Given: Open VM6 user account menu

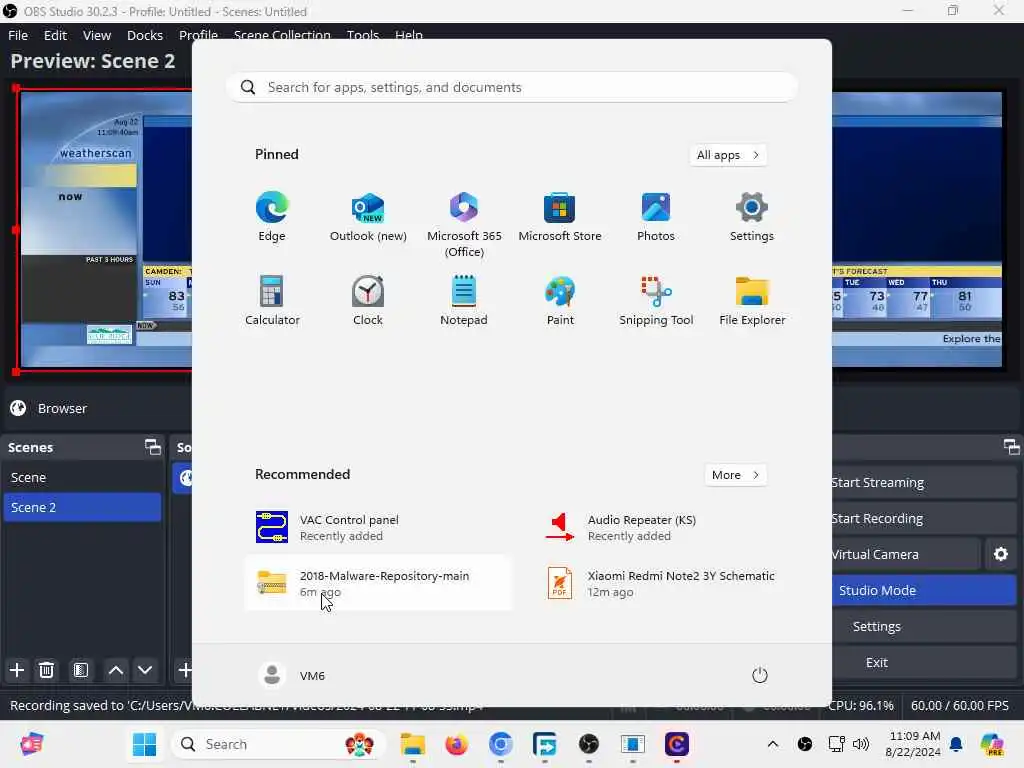Looking at the screenshot, I should click(x=292, y=675).
